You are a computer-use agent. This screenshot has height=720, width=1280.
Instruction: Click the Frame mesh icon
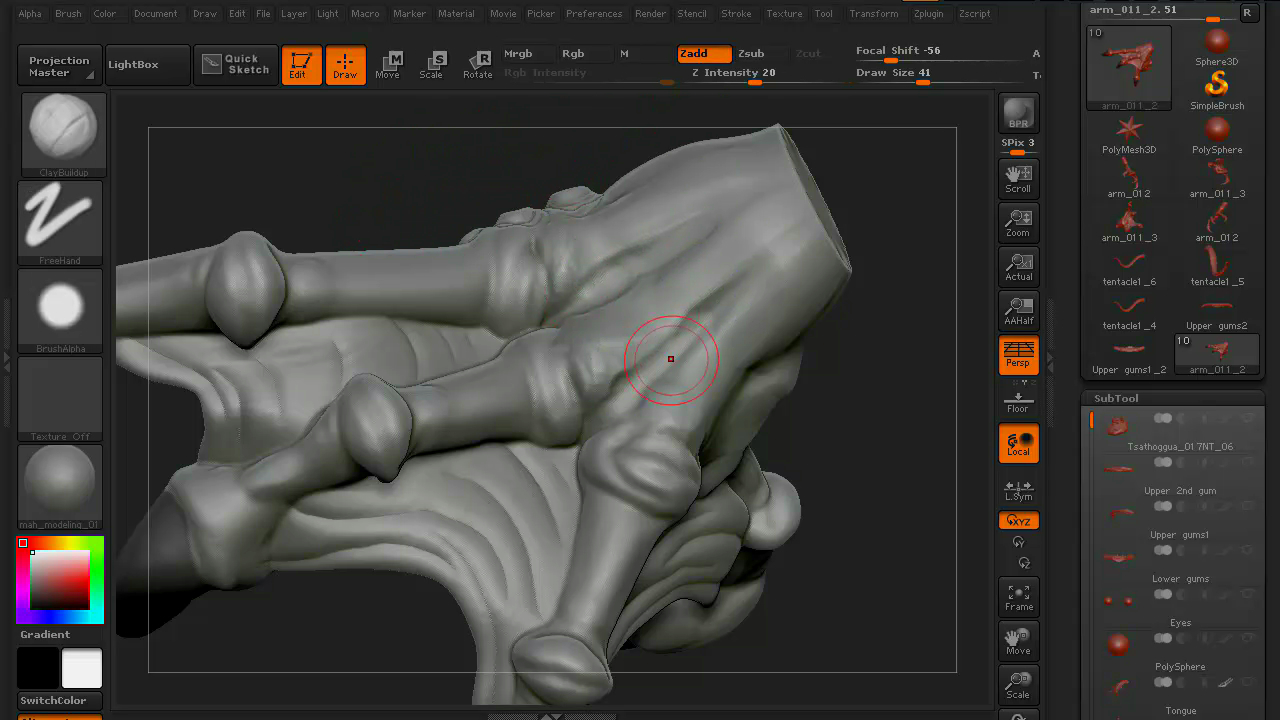click(1018, 597)
